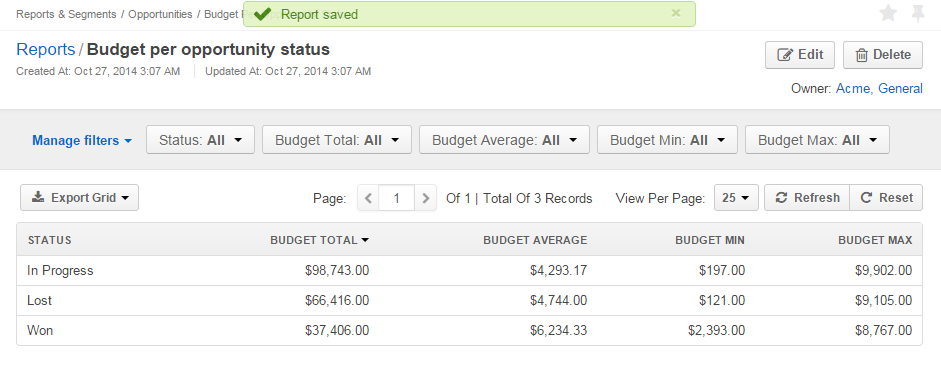941x367 pixels.
Task: Select the In Progress status cell
Action: click(x=60, y=271)
